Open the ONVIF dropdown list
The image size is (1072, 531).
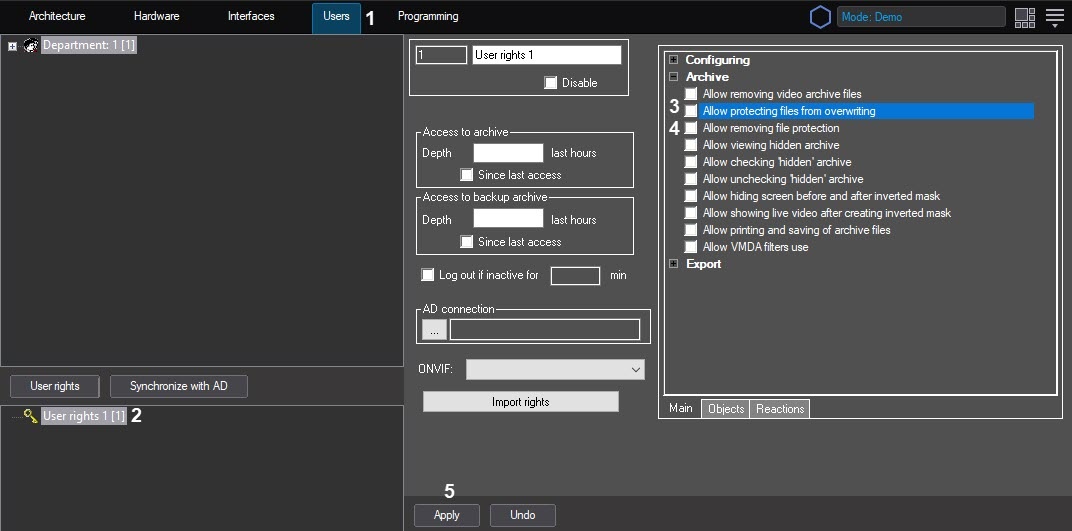pos(555,370)
